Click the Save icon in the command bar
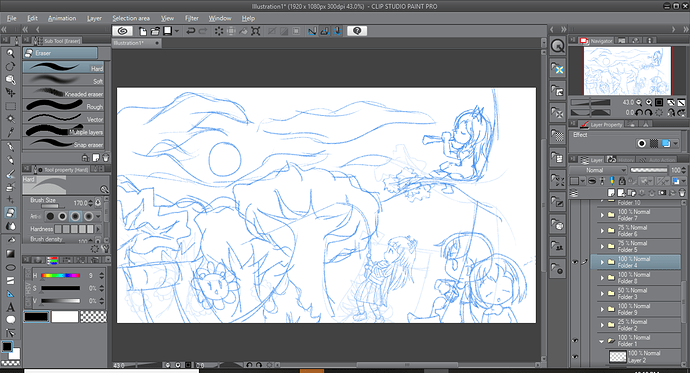Screen dimensions: 690x373 pos(168,31)
